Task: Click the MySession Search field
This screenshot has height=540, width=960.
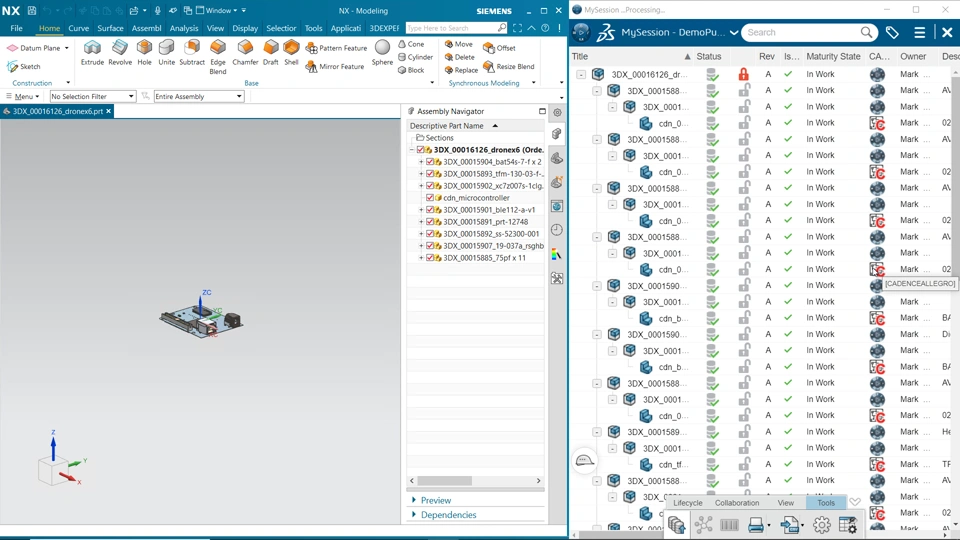Action: 809,32
